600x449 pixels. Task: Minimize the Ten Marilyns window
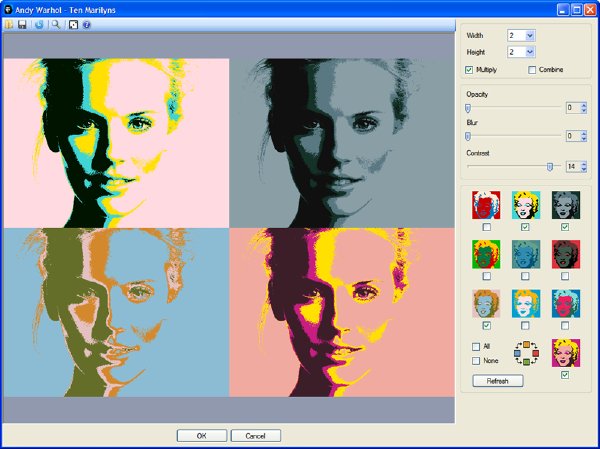pyautogui.click(x=562, y=10)
